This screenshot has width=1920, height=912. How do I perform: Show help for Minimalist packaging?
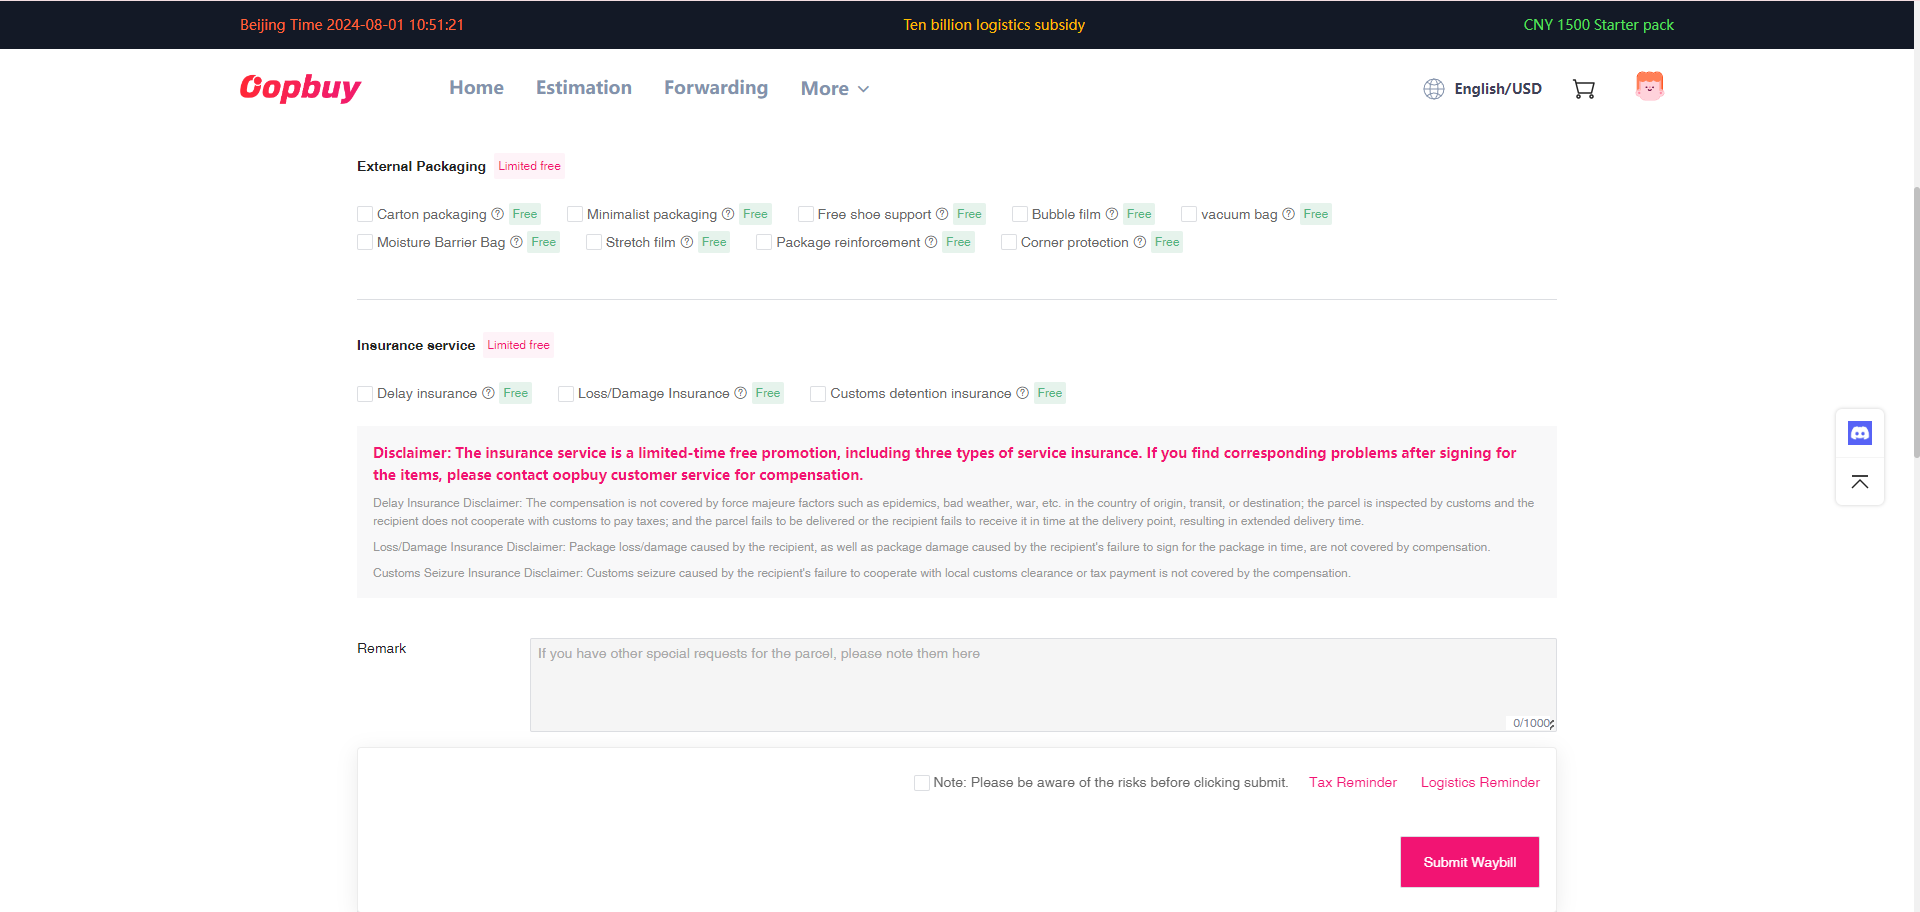[x=728, y=214]
